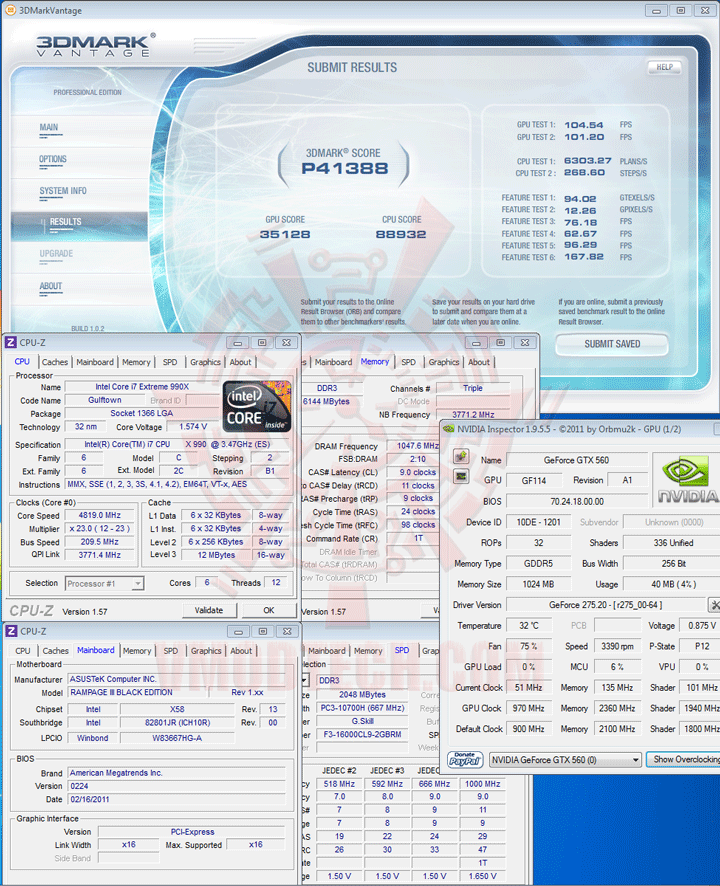Click the Core Voltage value 1.574 V

coord(193,427)
